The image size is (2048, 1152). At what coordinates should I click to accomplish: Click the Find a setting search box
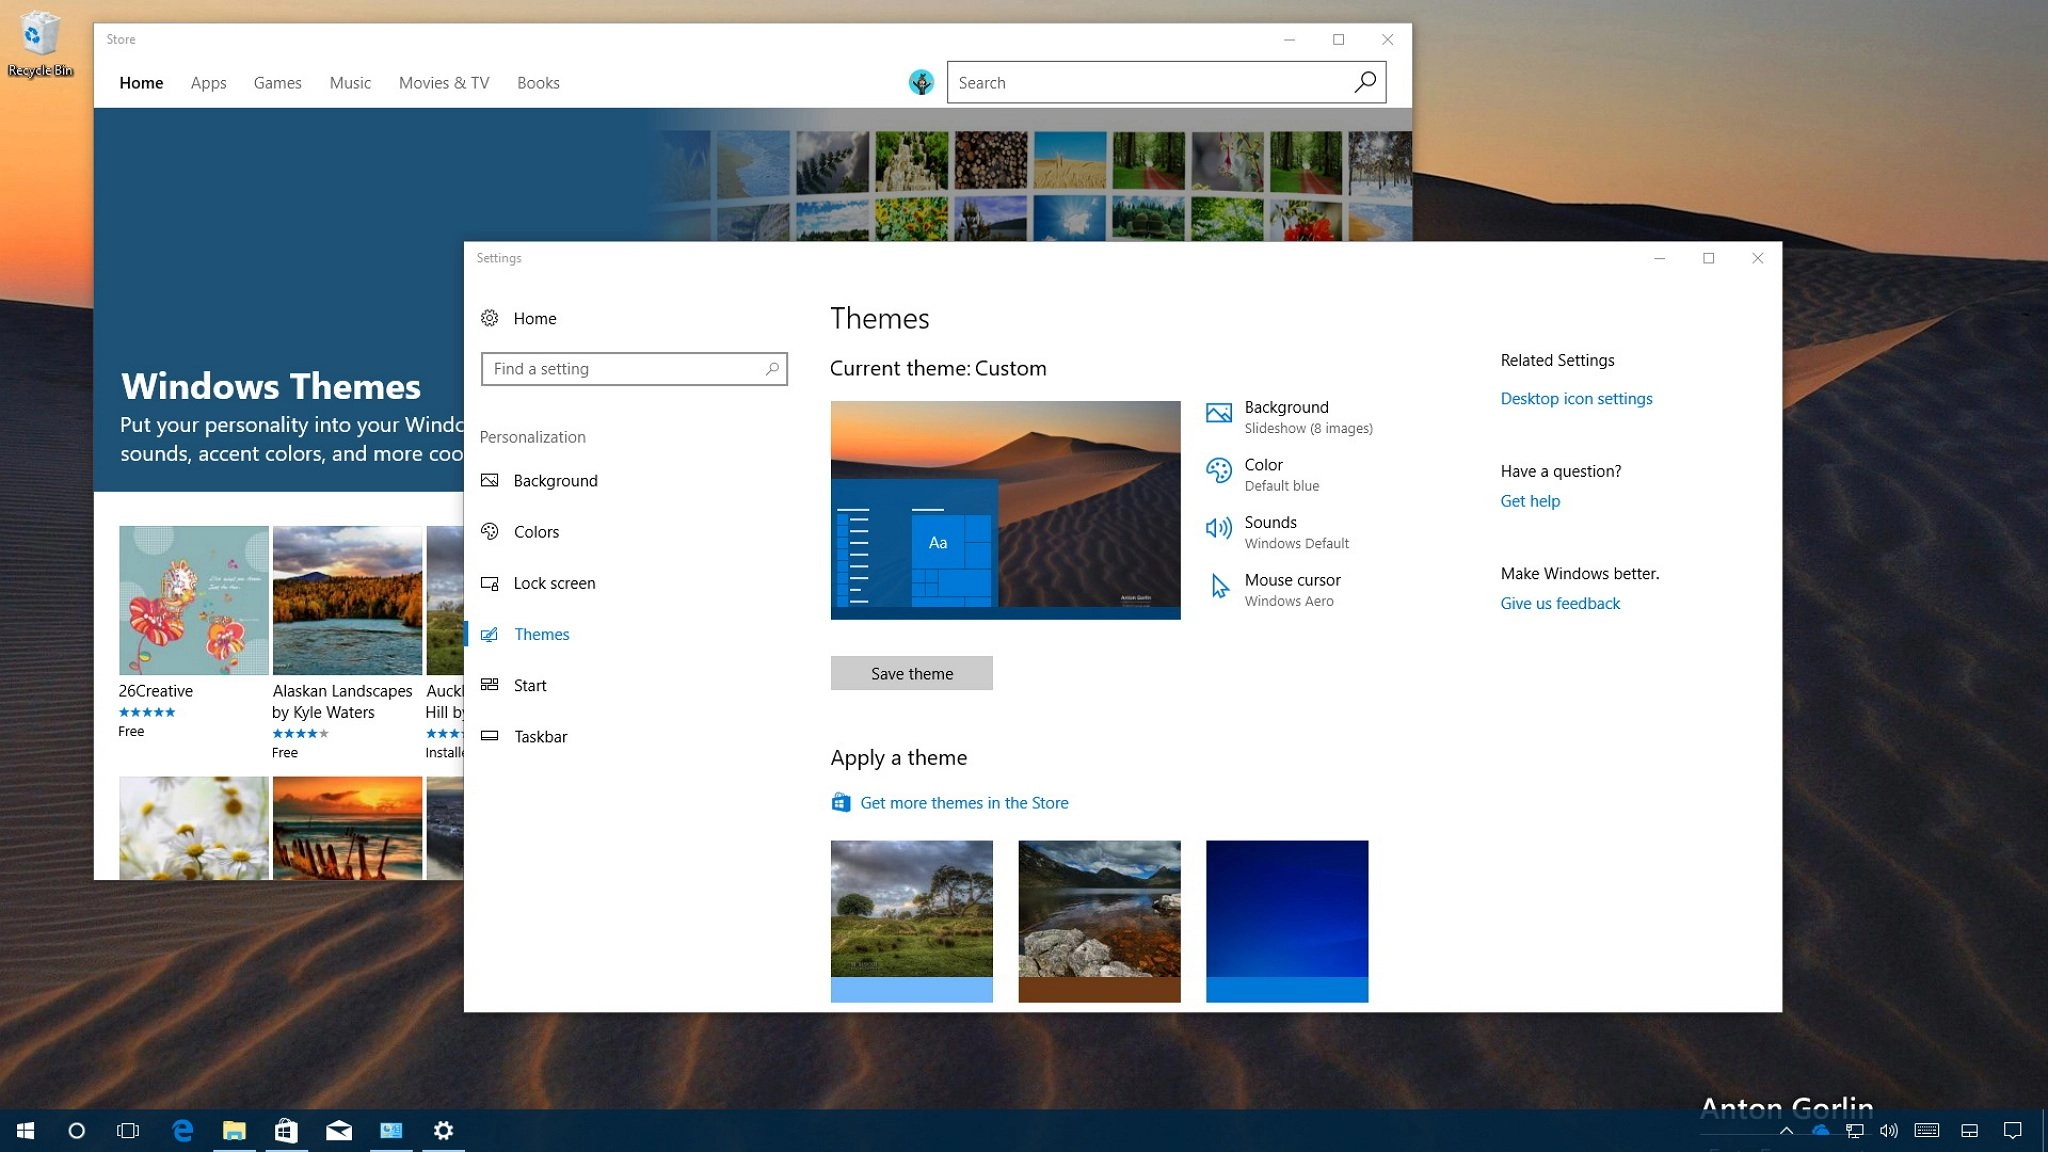click(624, 369)
